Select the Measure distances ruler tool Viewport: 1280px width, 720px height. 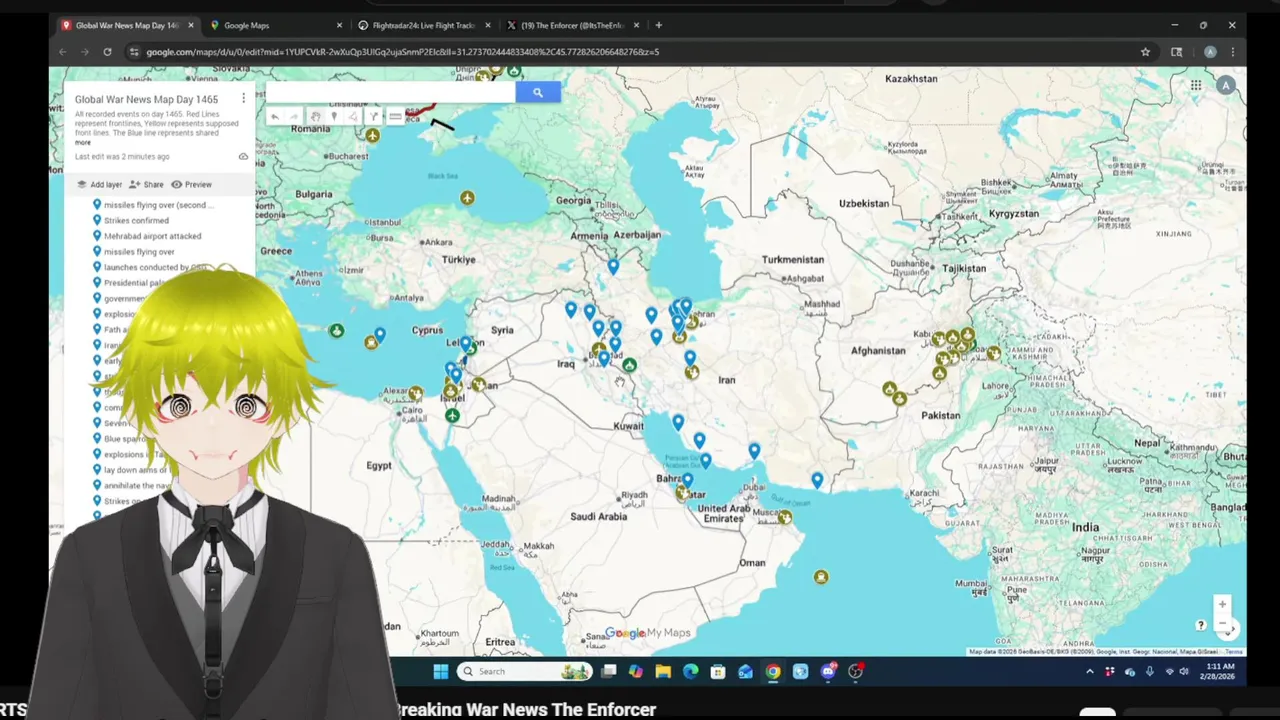point(395,117)
